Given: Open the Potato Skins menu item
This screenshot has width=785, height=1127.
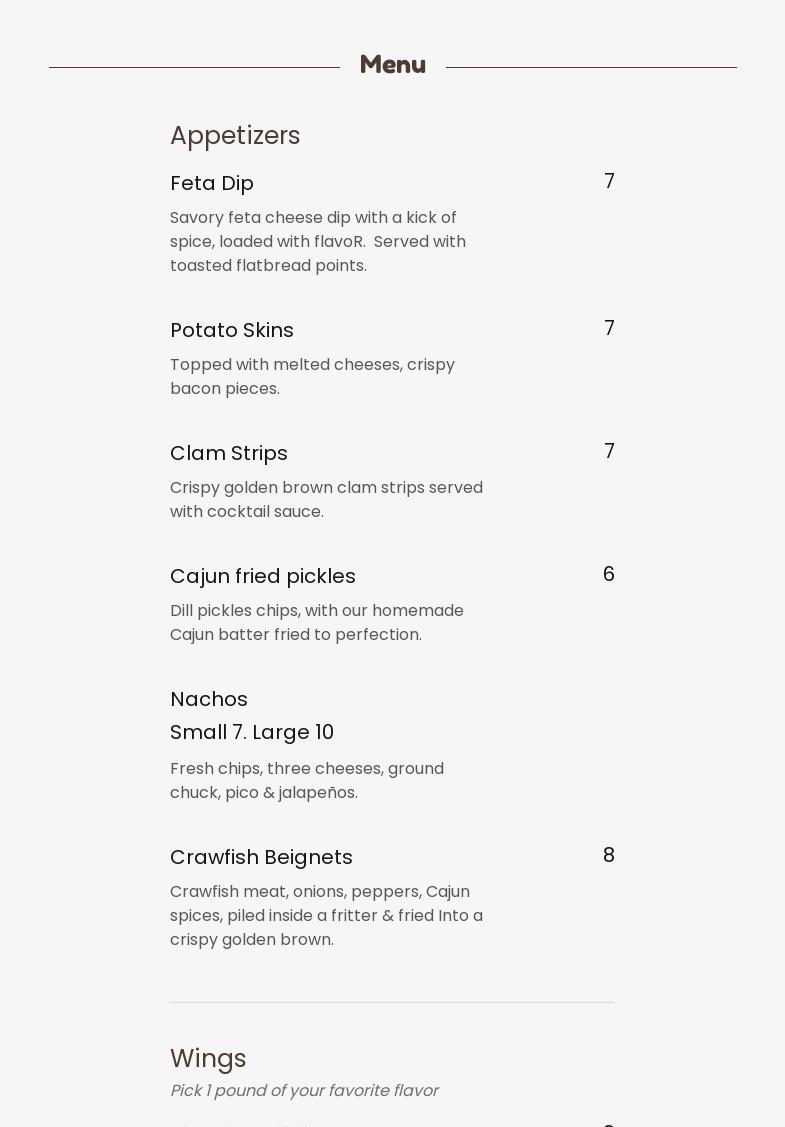Looking at the screenshot, I should coord(232,331).
